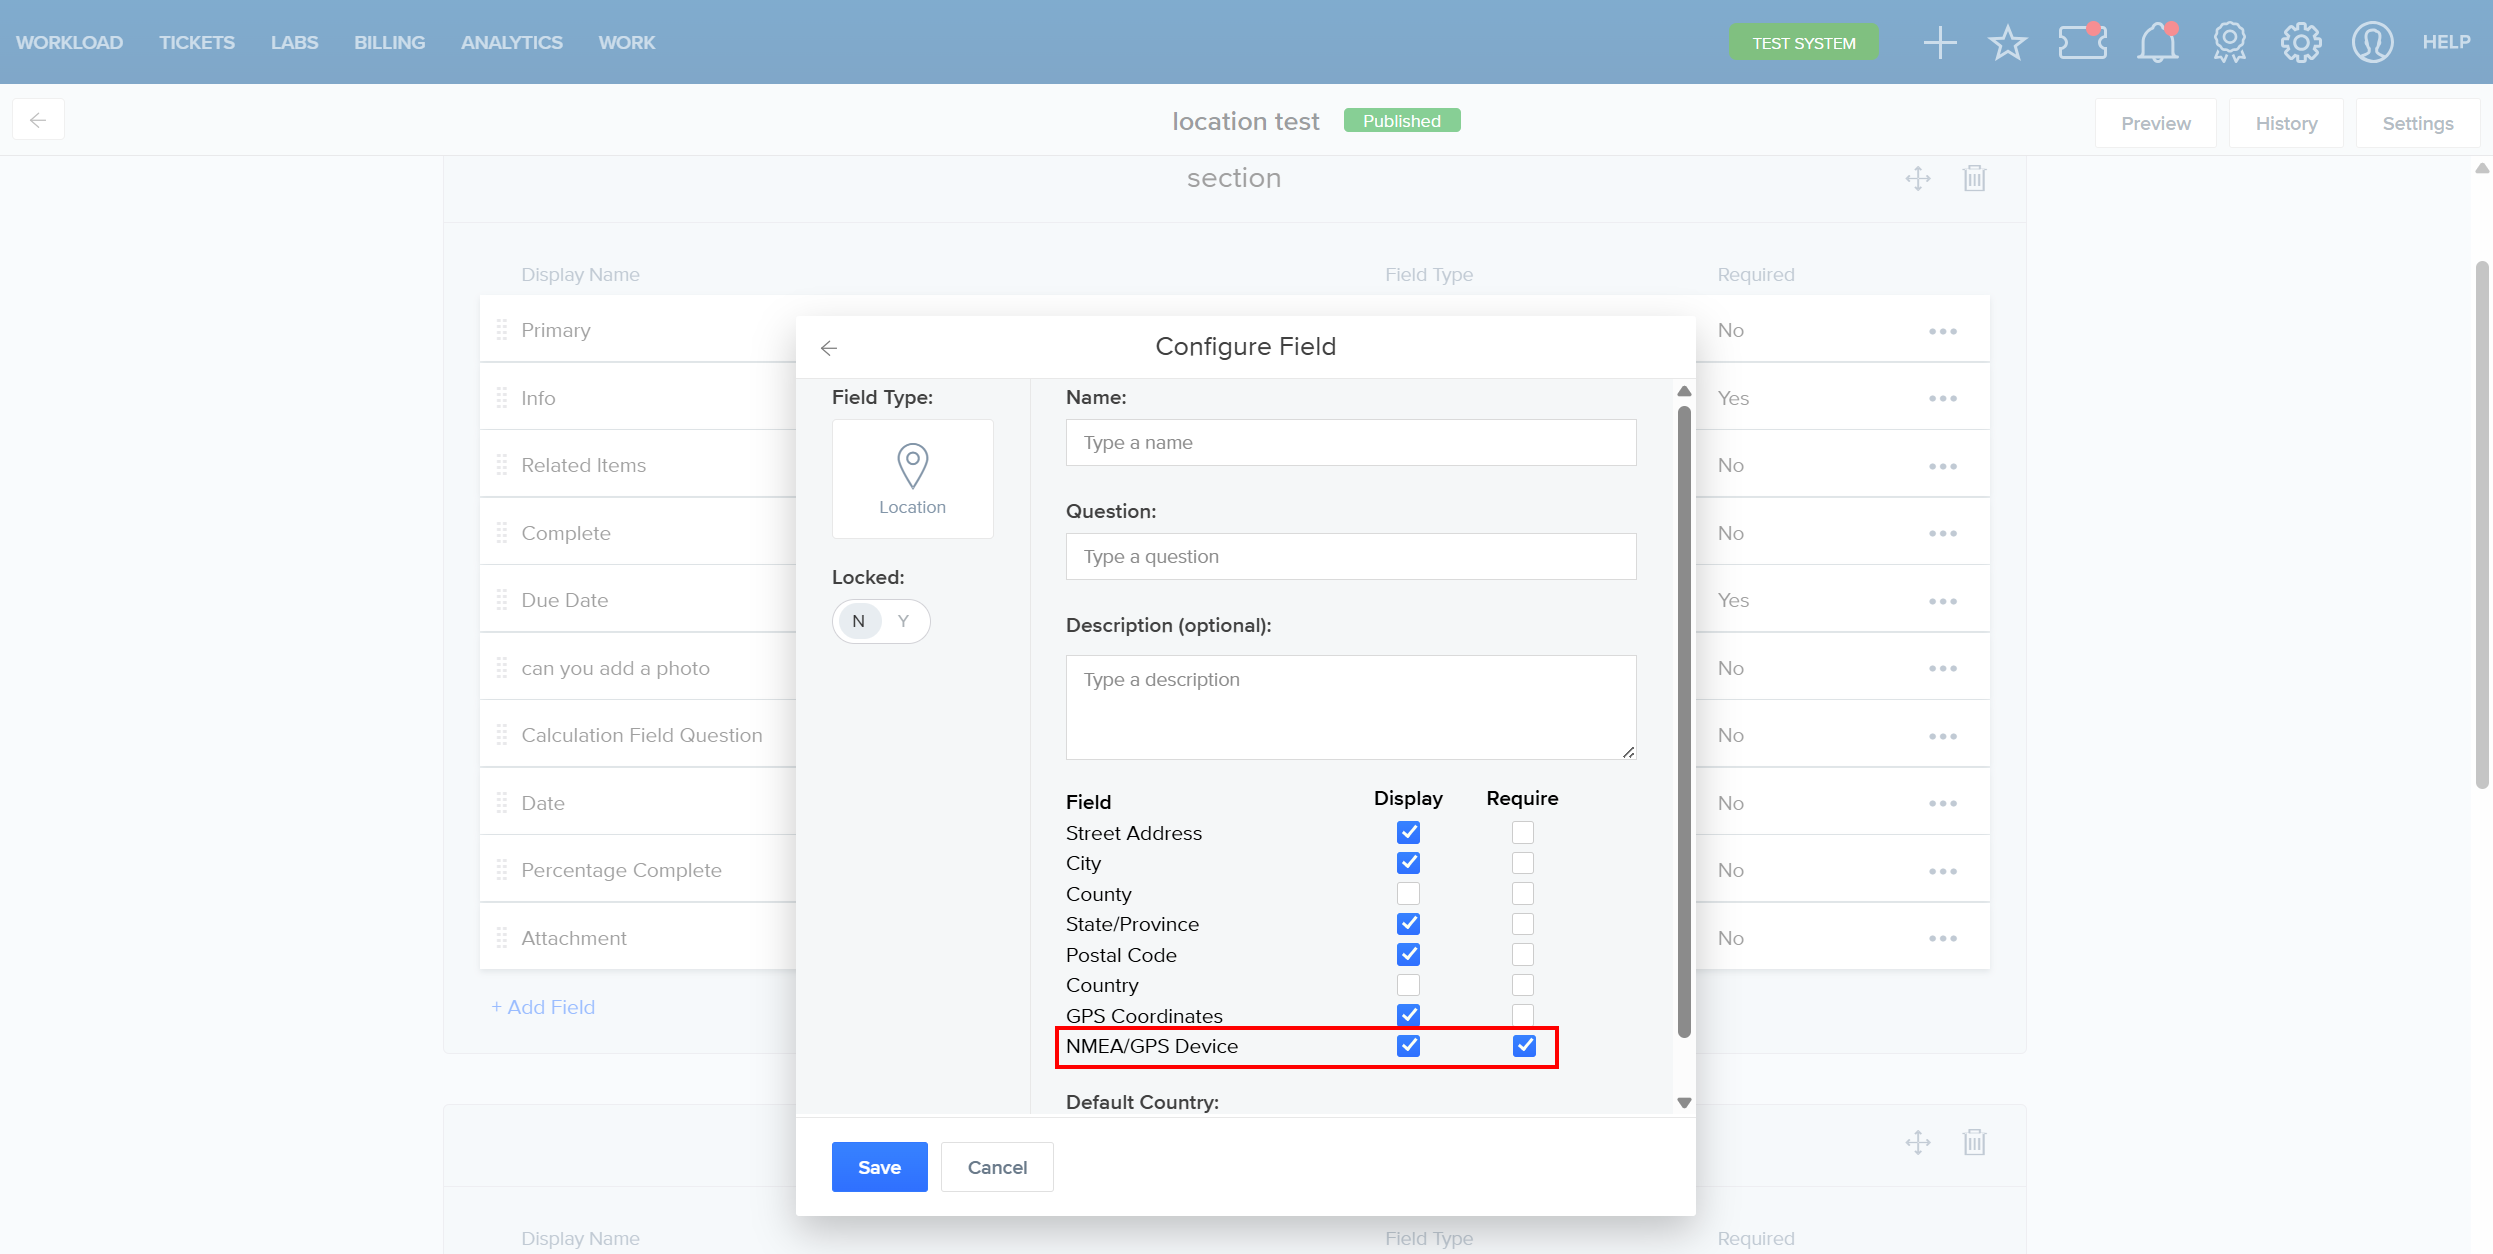Open the ANALYTICS menu
This screenshot has height=1254, width=2493.
click(511, 43)
